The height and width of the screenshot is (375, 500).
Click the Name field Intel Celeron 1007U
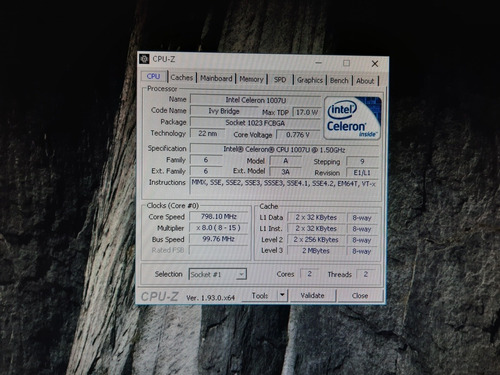255,100
